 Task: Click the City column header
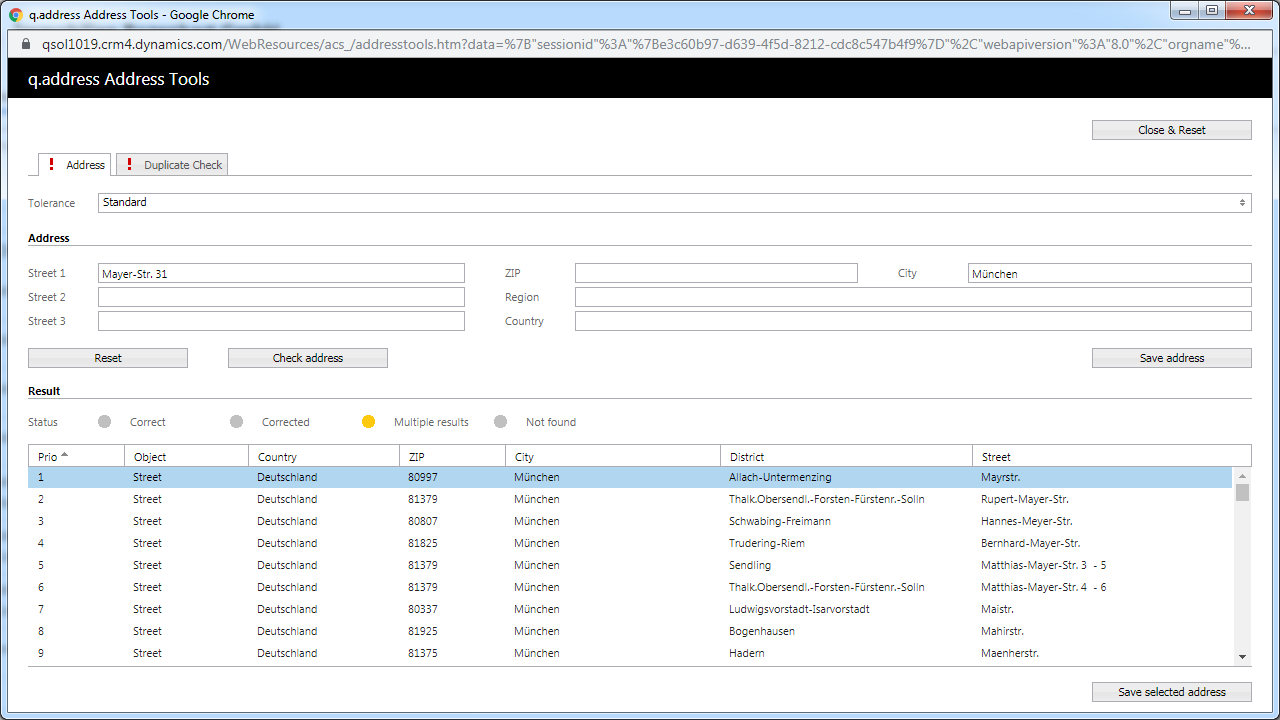coord(613,456)
